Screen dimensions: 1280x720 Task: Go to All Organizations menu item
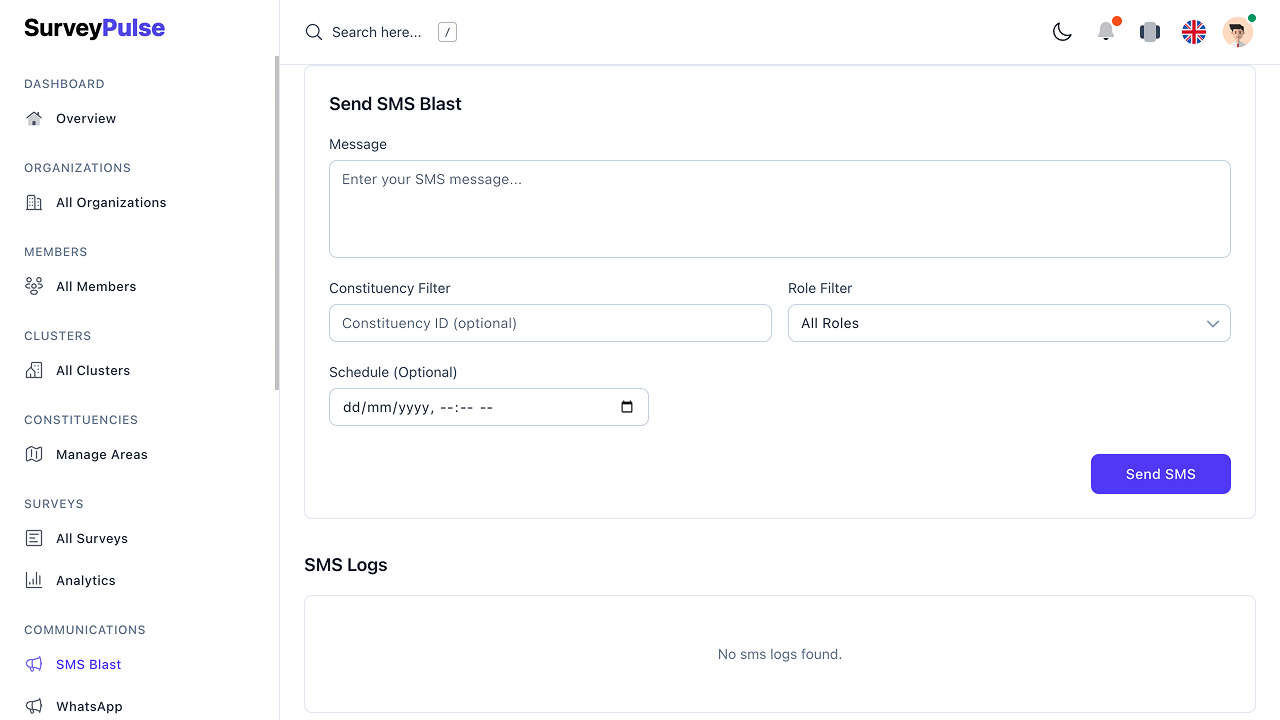[111, 202]
